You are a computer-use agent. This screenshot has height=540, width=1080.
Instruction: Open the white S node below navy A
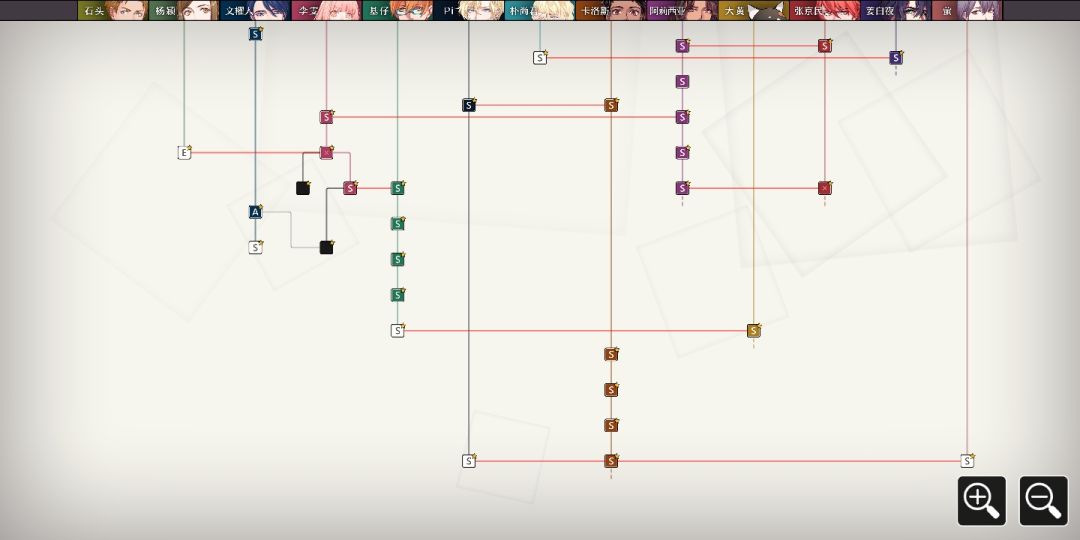pos(256,247)
